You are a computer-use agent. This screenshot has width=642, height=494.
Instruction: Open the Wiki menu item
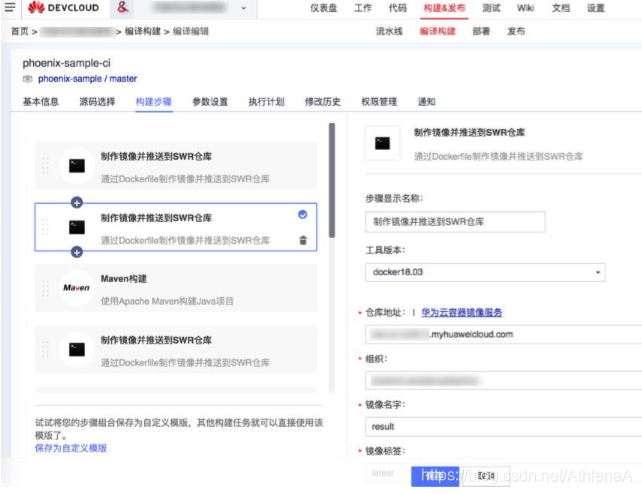point(525,8)
